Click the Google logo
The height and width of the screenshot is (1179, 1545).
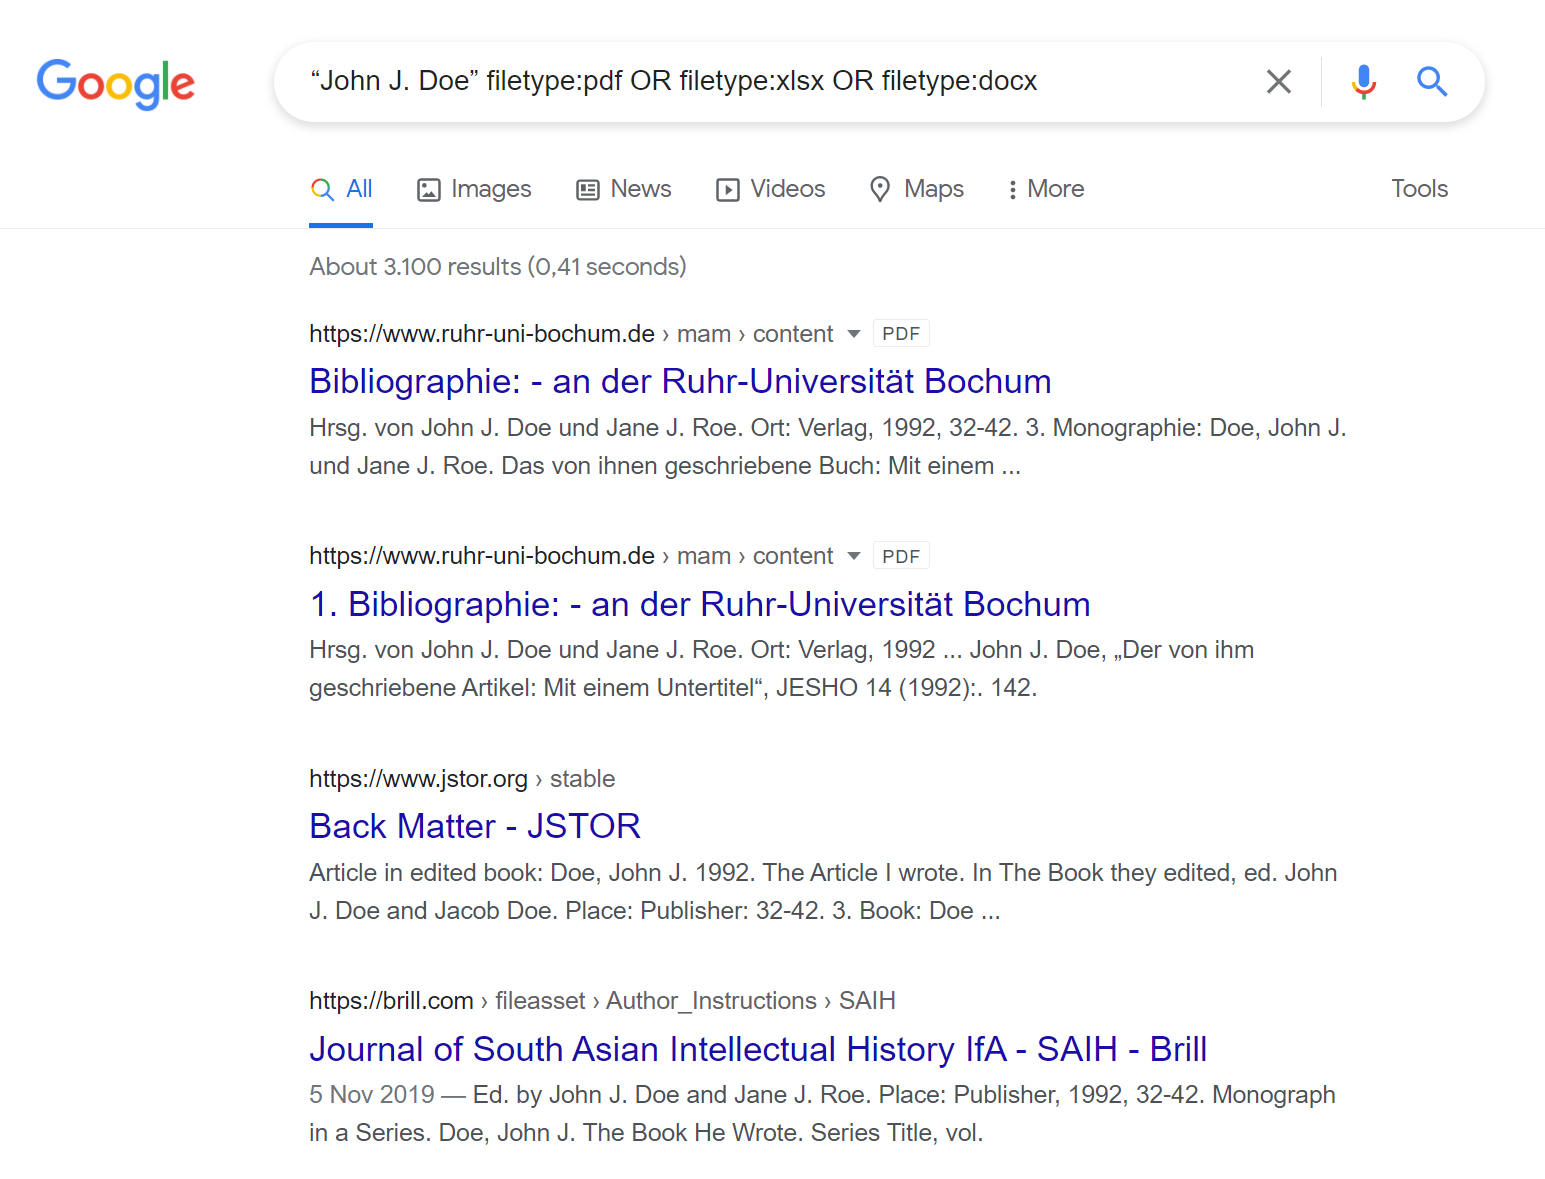116,83
